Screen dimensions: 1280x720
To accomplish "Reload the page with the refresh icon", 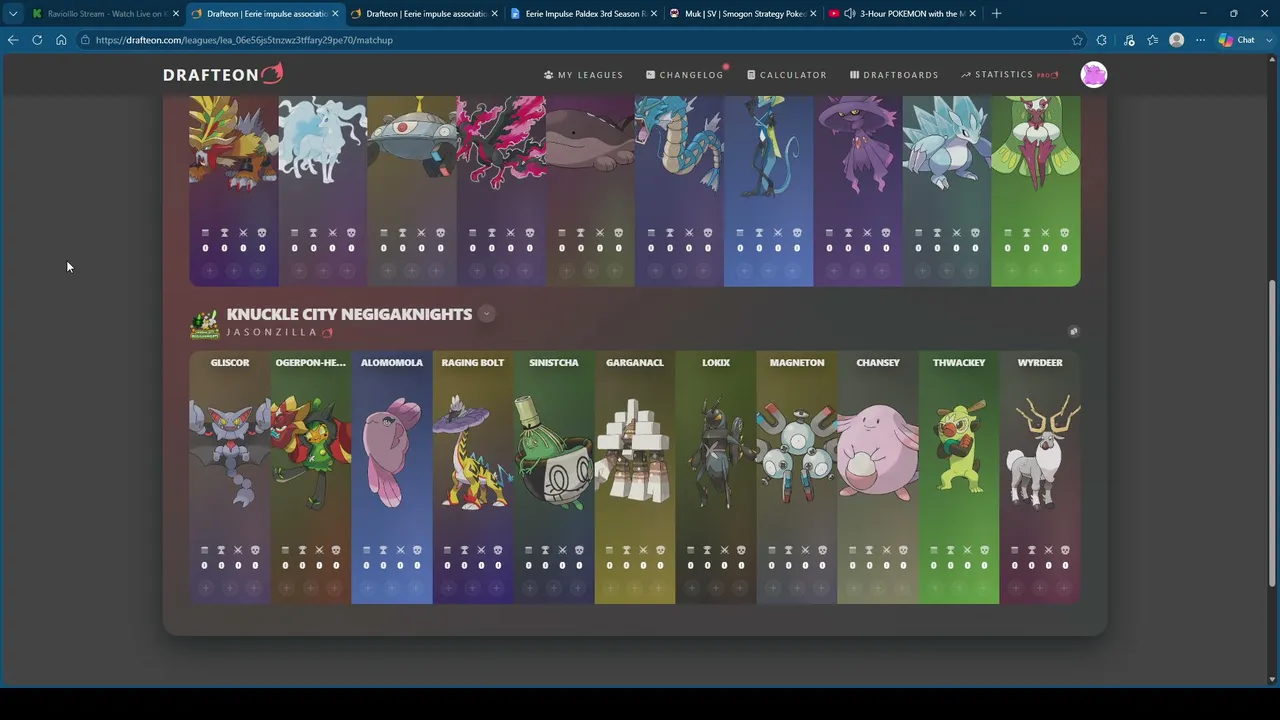I will coord(37,40).
